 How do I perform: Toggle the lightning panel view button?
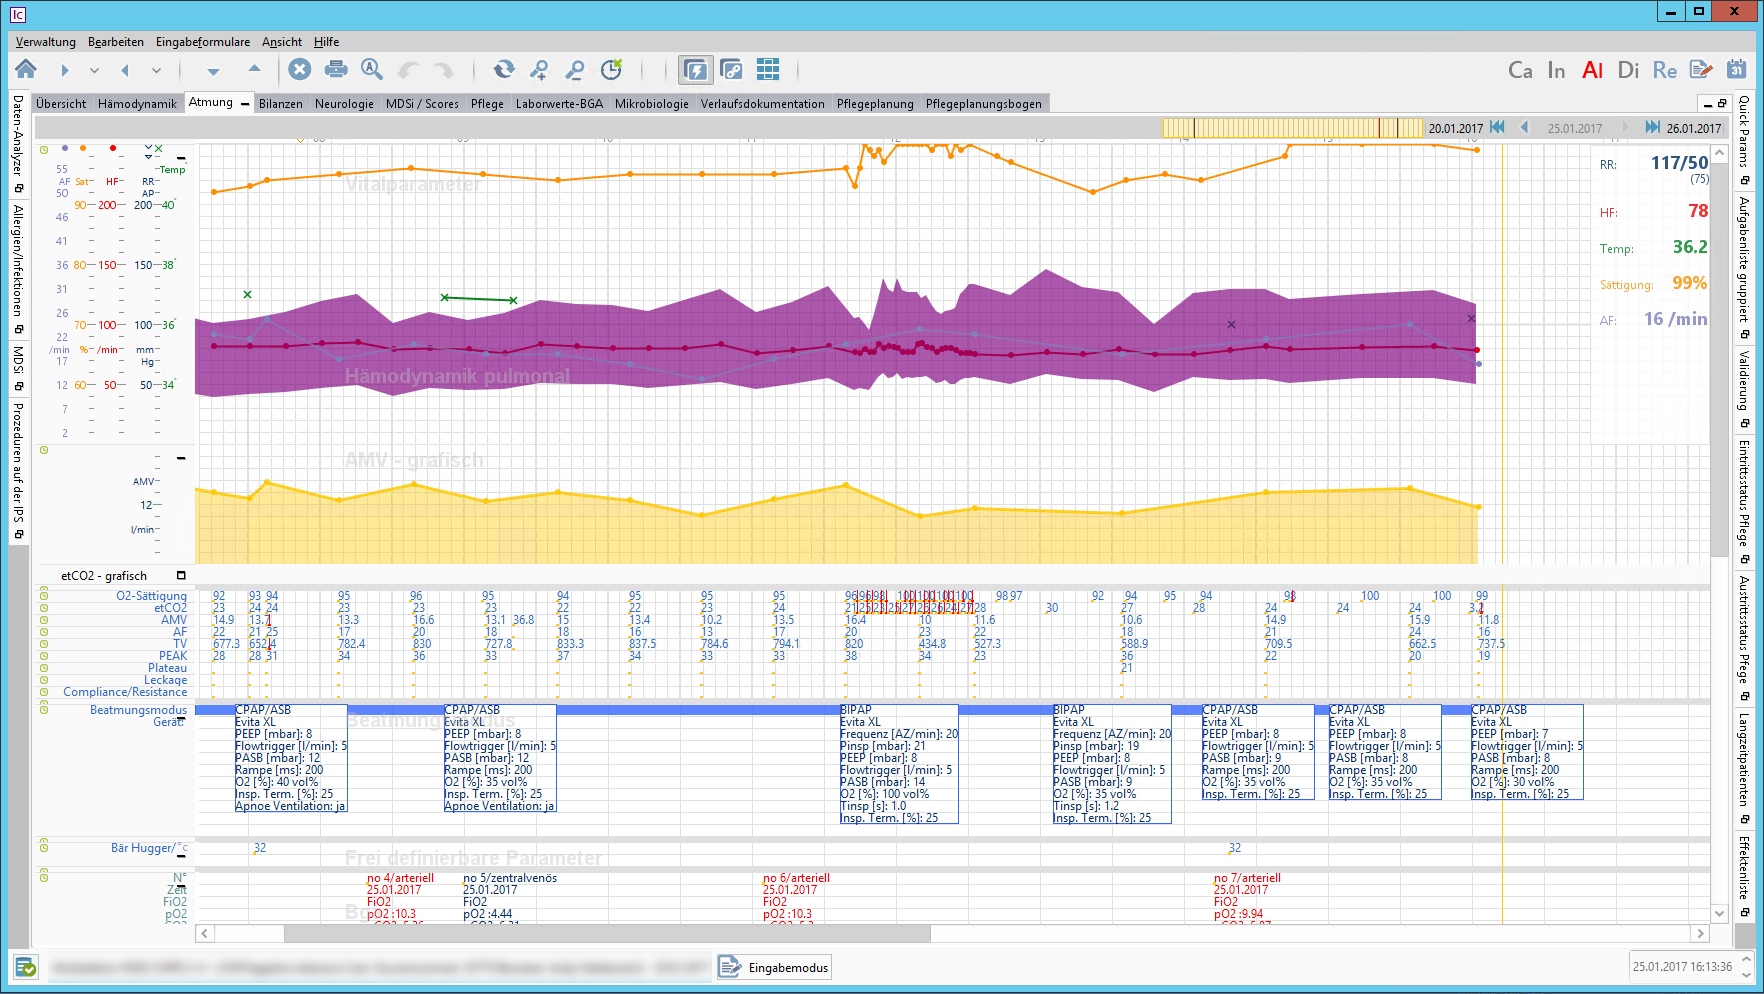click(x=695, y=69)
